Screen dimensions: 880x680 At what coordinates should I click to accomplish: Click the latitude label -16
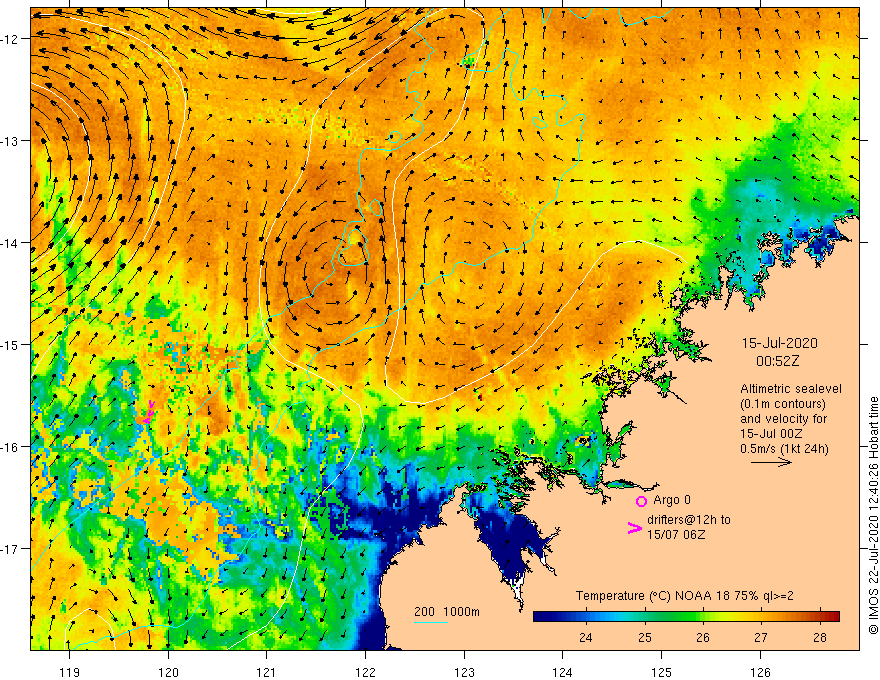pyautogui.click(x=11, y=447)
